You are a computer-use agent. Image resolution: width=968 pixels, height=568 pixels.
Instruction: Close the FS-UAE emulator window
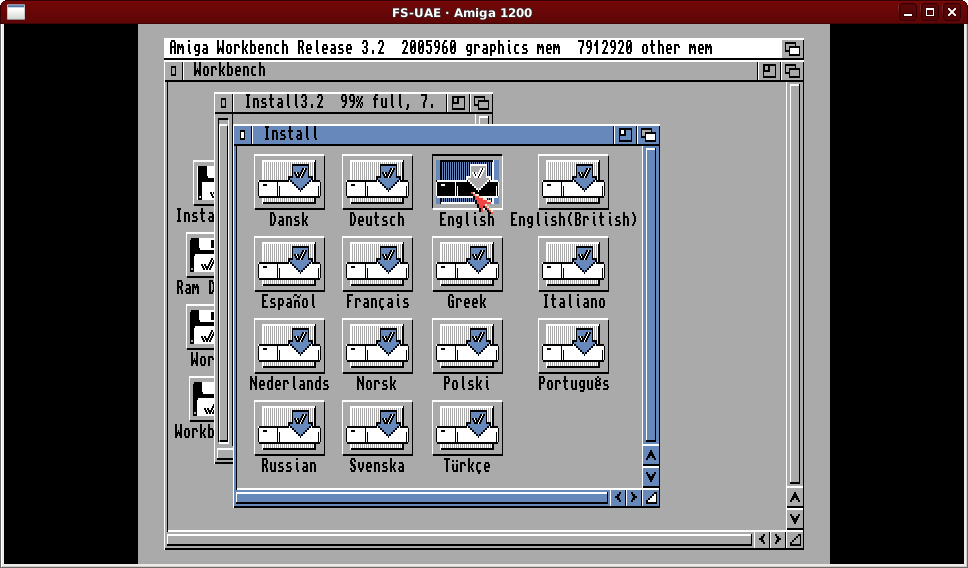click(952, 12)
